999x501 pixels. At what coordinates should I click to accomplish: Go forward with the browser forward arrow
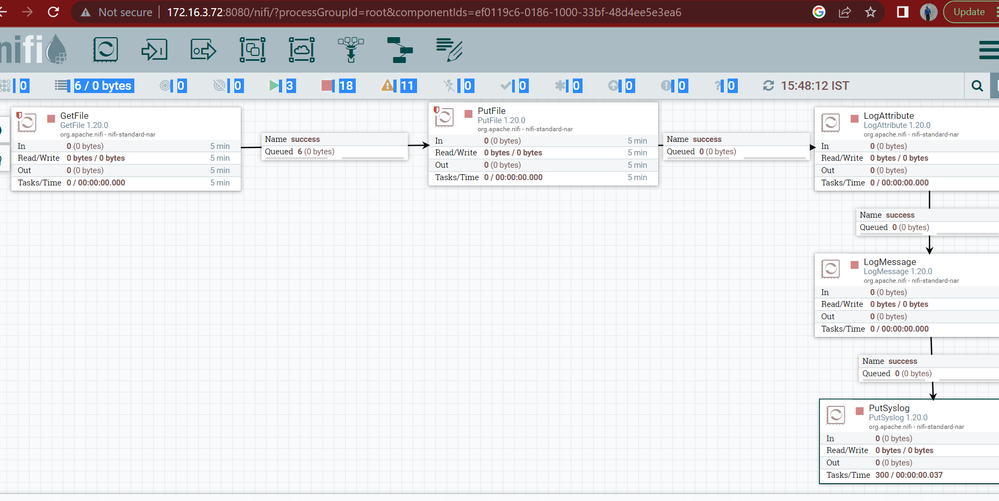click(x=27, y=11)
